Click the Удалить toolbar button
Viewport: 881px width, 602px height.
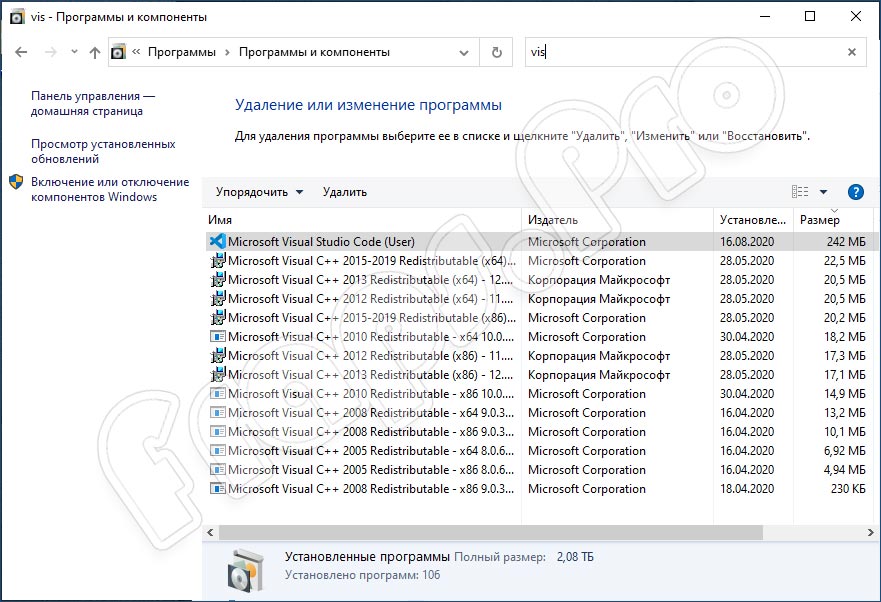(344, 192)
